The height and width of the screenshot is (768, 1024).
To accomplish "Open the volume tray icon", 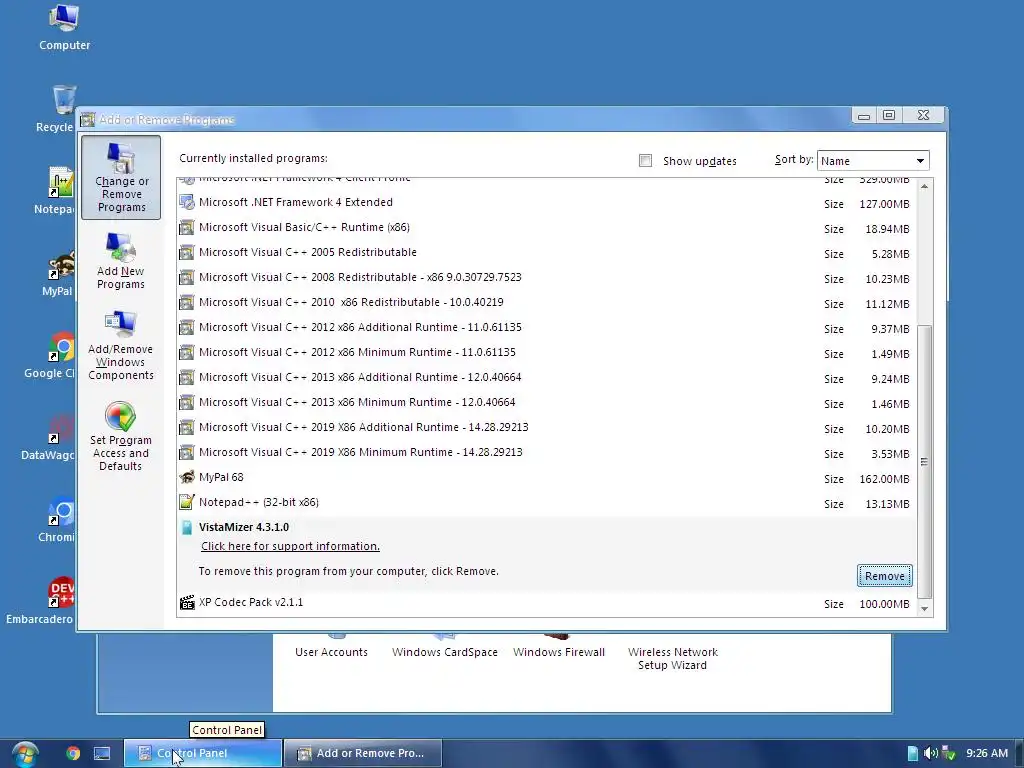I will tap(931, 753).
